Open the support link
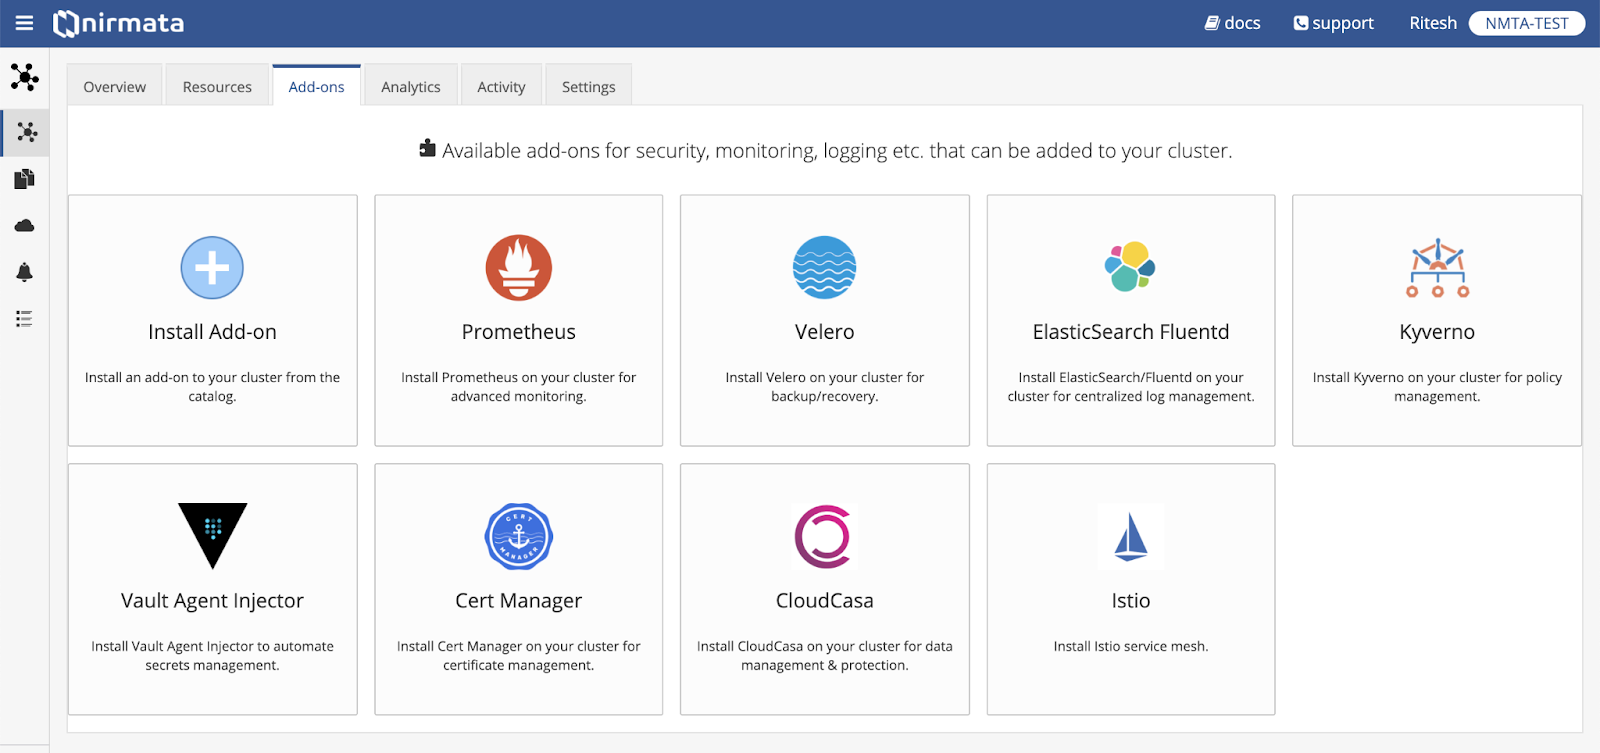 click(x=1333, y=23)
